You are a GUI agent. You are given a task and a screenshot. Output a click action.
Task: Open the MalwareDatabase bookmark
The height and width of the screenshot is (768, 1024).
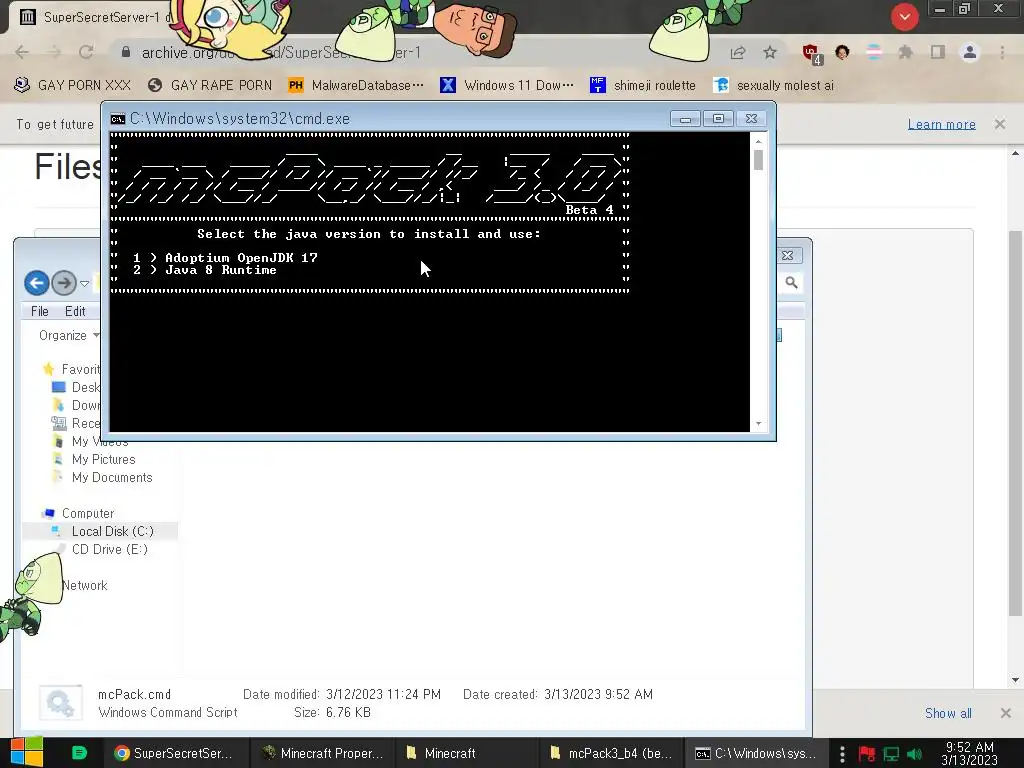[x=356, y=86]
